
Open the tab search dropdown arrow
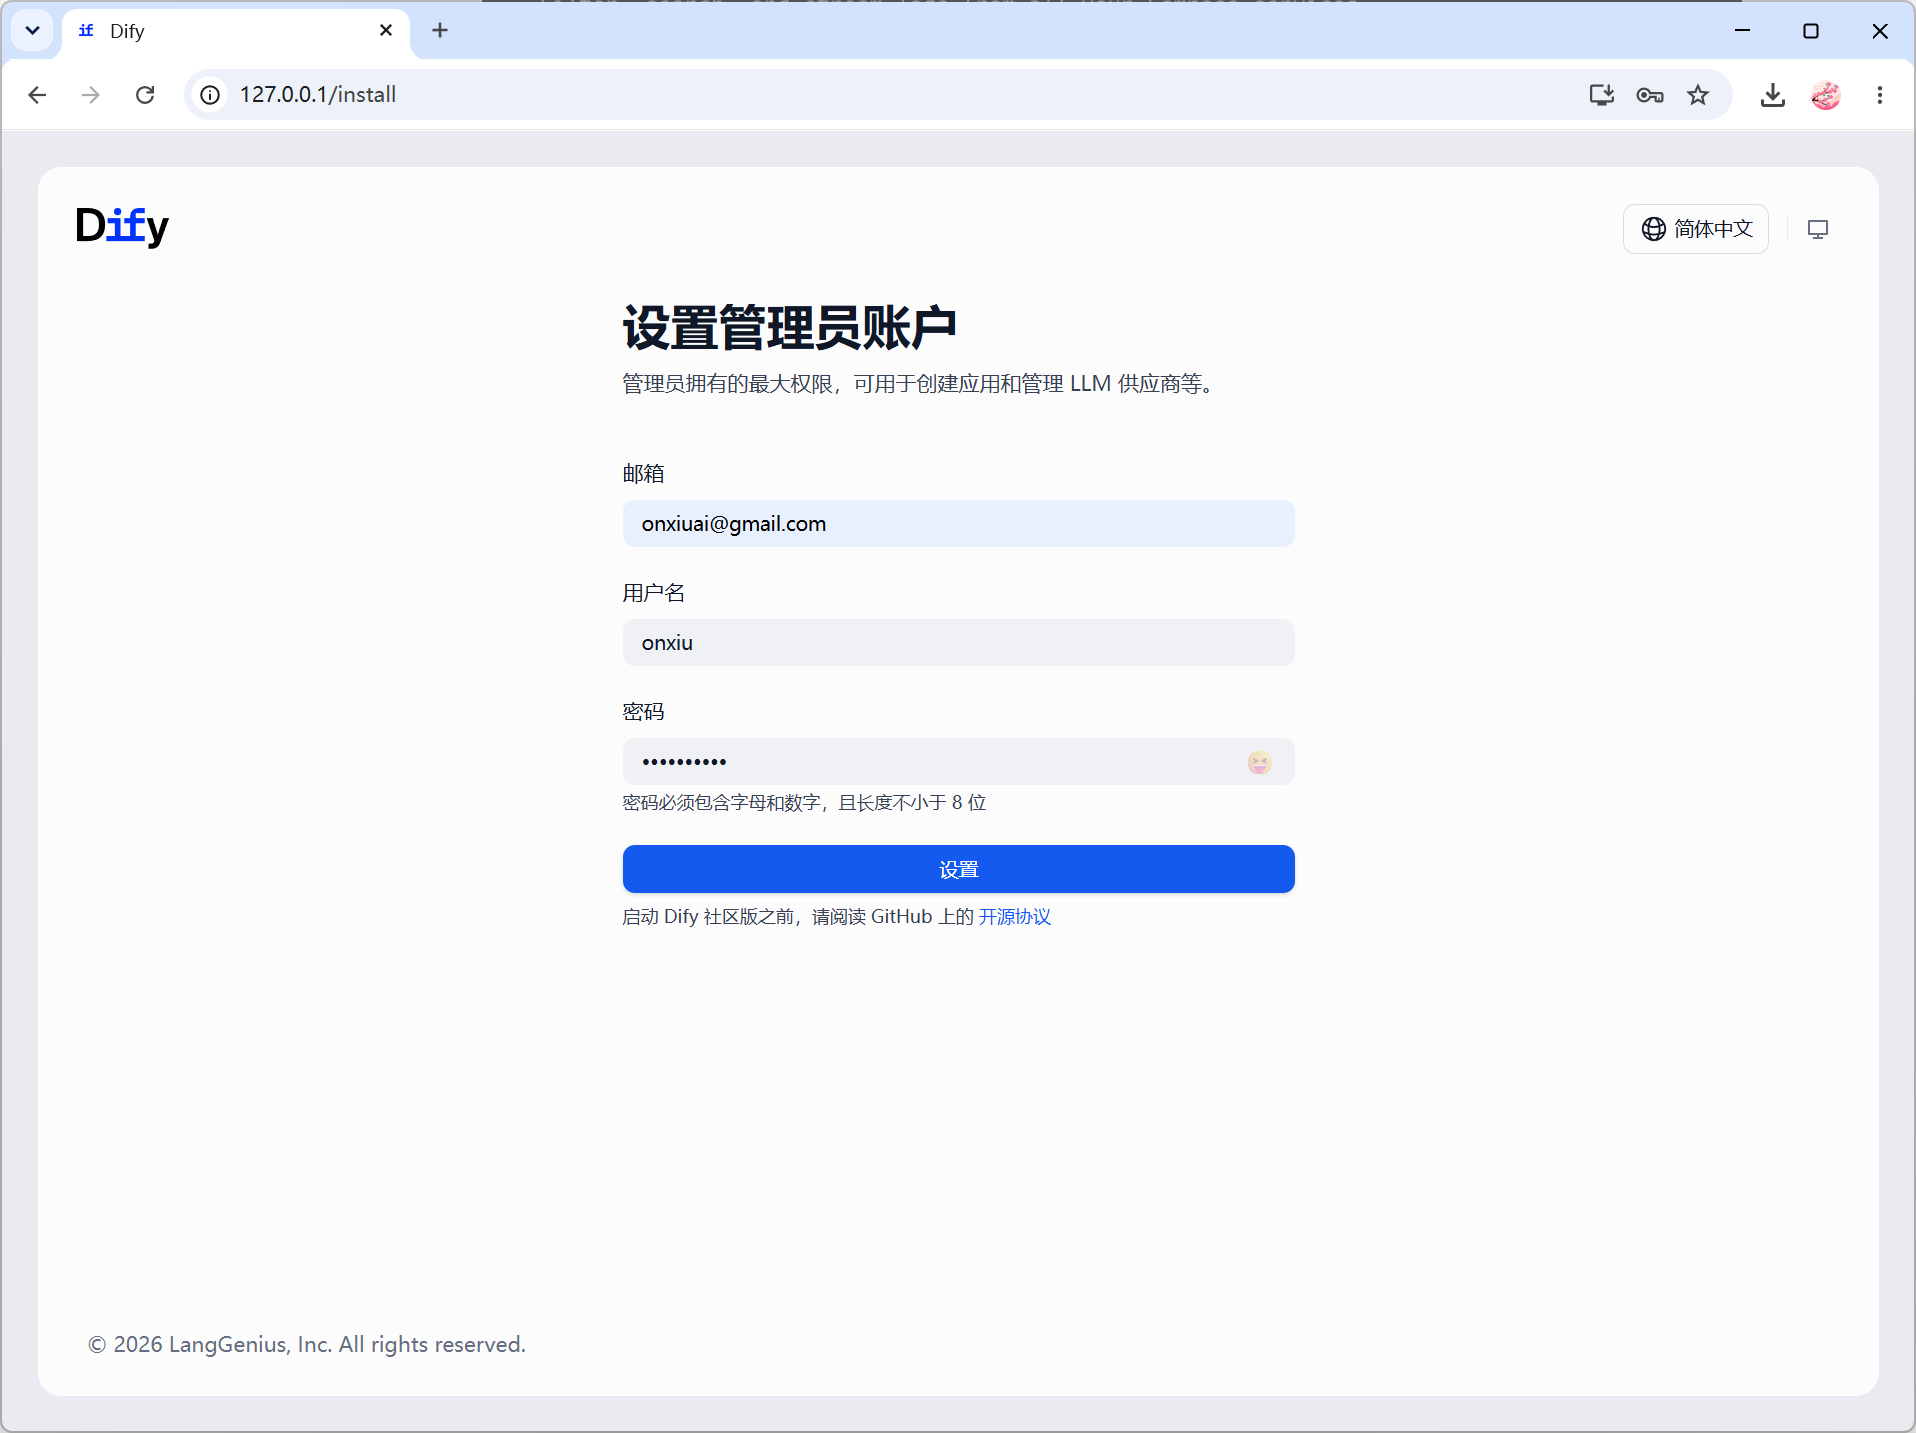point(32,31)
